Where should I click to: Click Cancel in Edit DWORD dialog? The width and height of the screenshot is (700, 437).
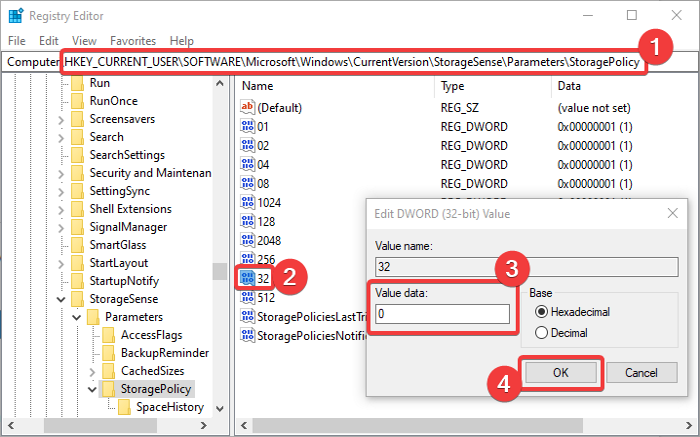pyautogui.click(x=642, y=372)
